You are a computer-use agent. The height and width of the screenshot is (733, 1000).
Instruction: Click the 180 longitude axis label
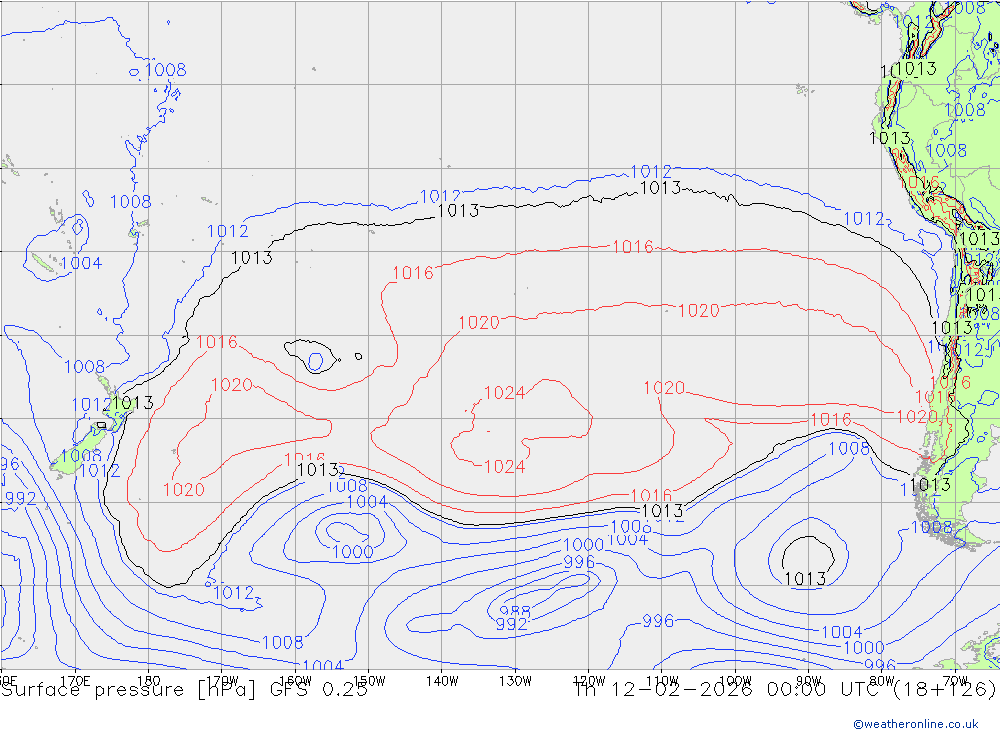tap(148, 681)
